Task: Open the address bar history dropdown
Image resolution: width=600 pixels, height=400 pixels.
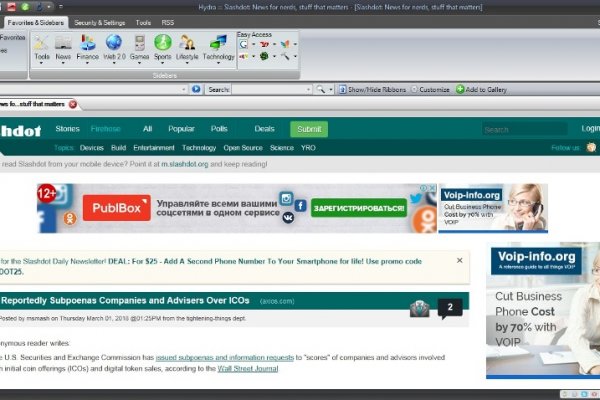Action: [184, 90]
